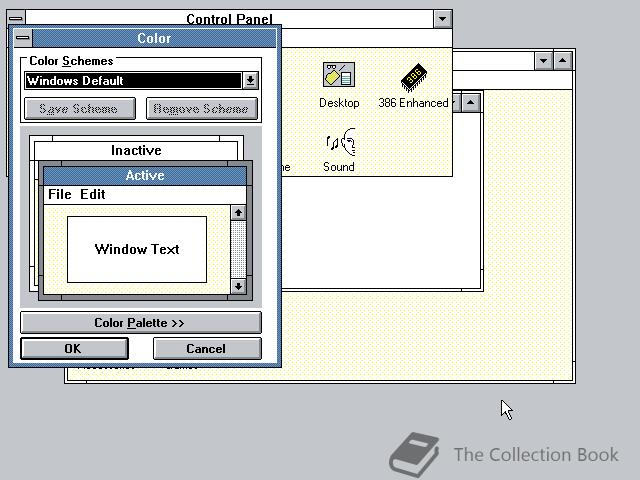
Task: Click the sample scrollbar track
Action: click(x=238, y=249)
